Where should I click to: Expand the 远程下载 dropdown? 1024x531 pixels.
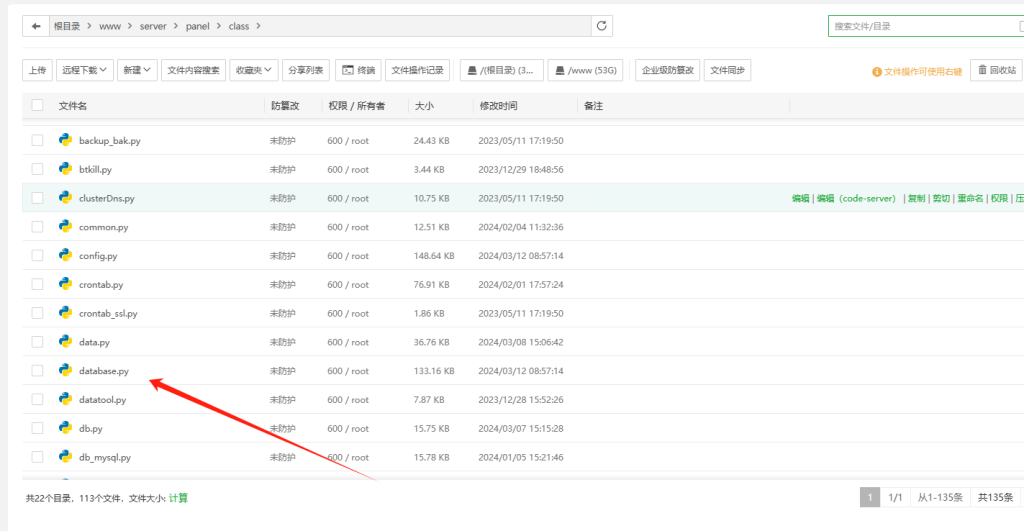85,70
